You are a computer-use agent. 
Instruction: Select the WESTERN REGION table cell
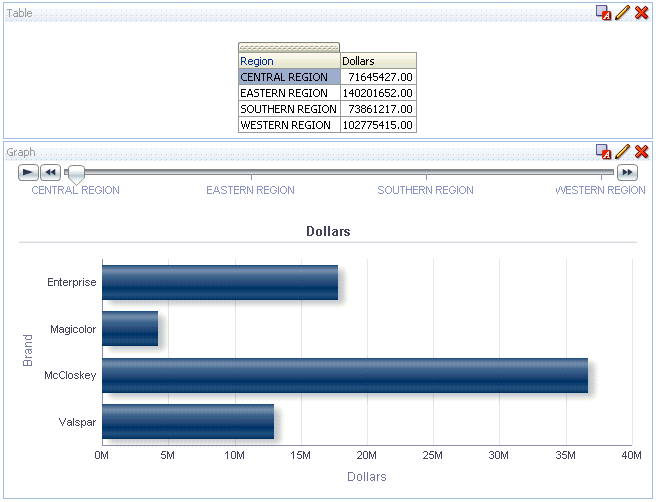coord(289,125)
